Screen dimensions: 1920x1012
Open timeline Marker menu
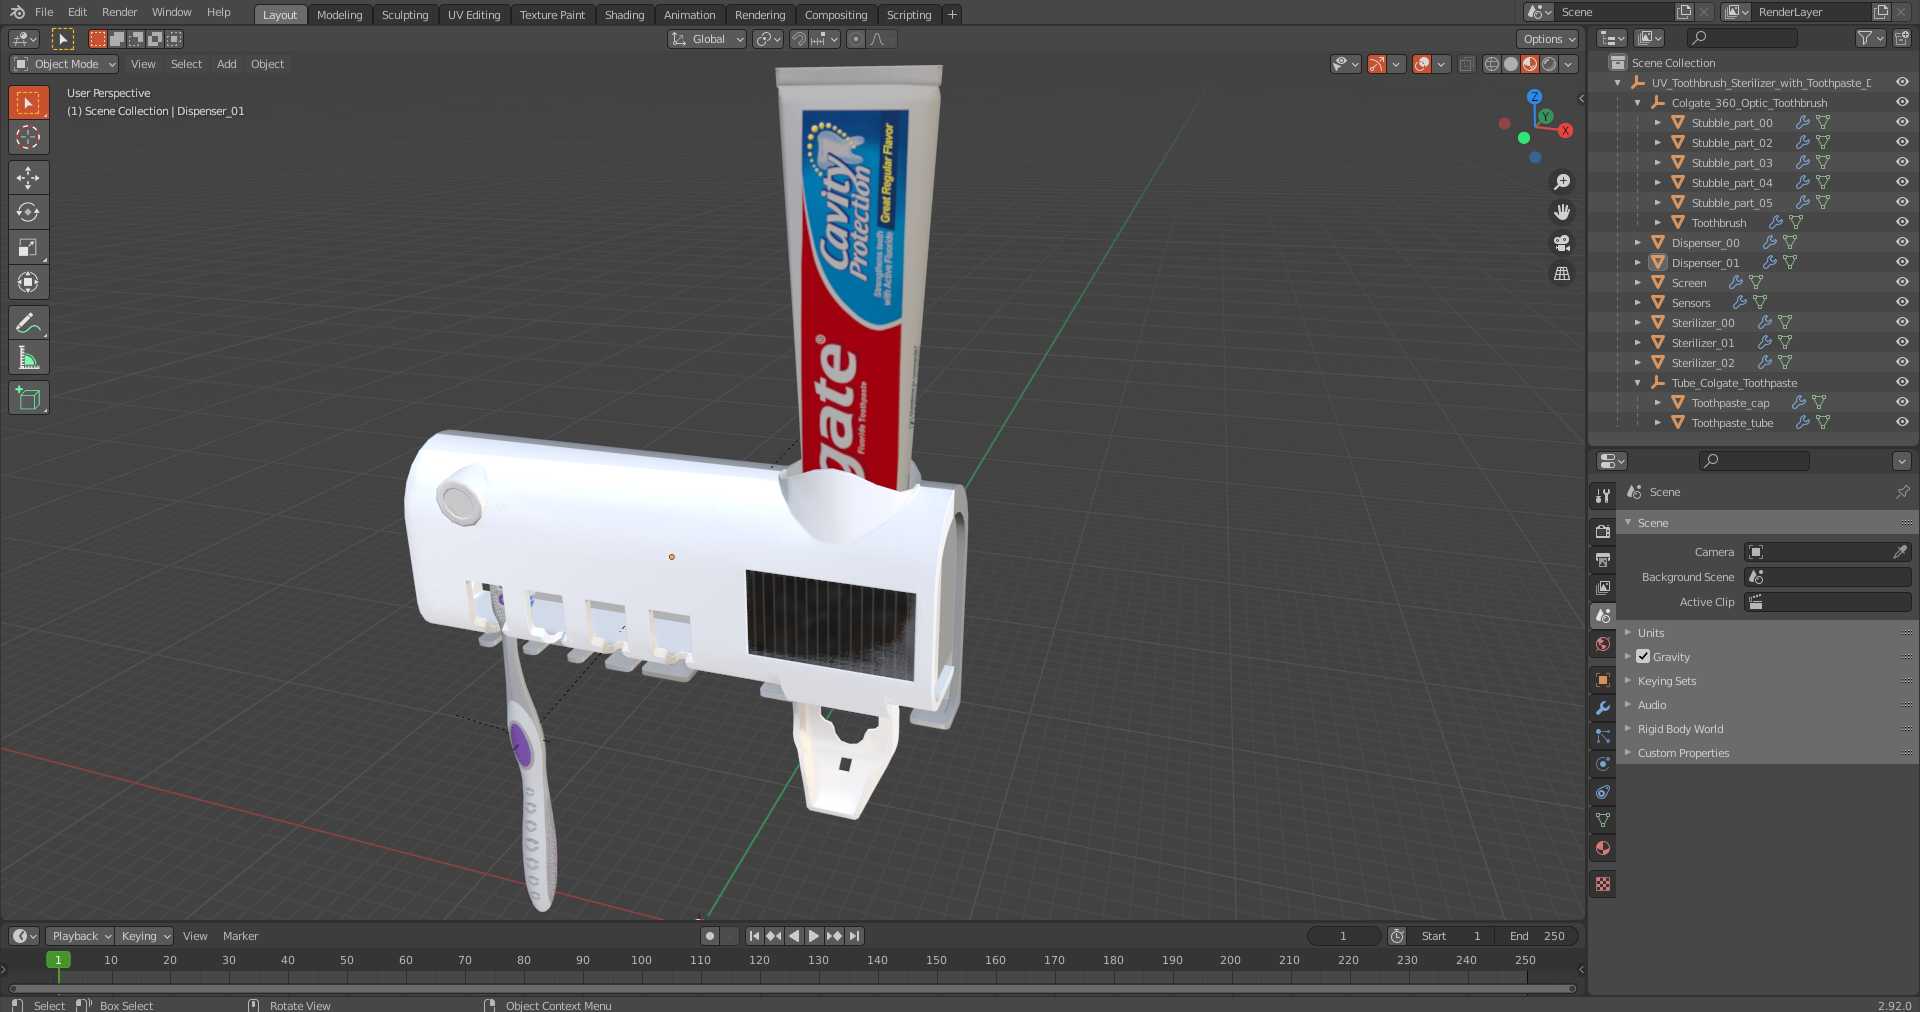point(240,936)
